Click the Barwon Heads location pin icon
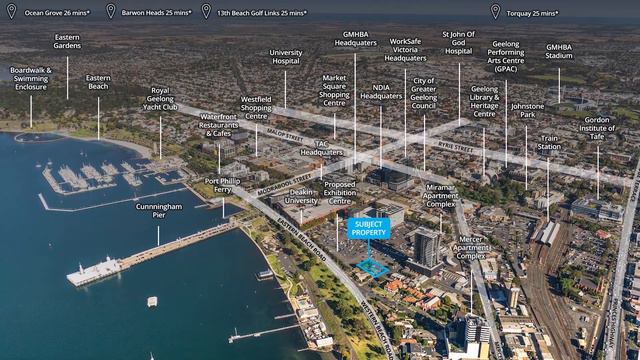 pos(111,11)
